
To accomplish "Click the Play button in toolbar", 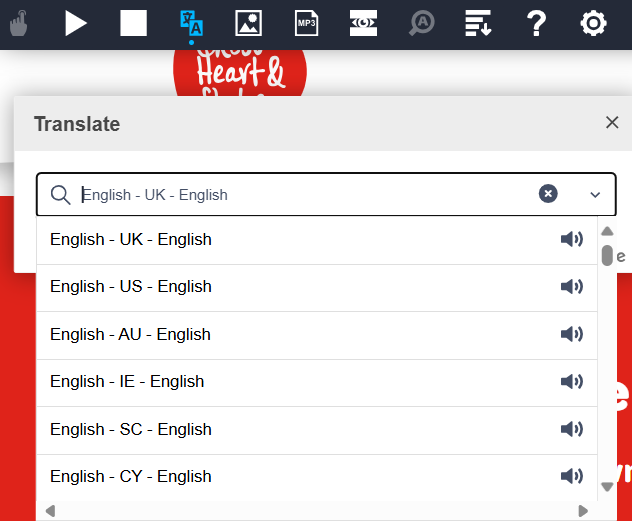I will tap(76, 23).
